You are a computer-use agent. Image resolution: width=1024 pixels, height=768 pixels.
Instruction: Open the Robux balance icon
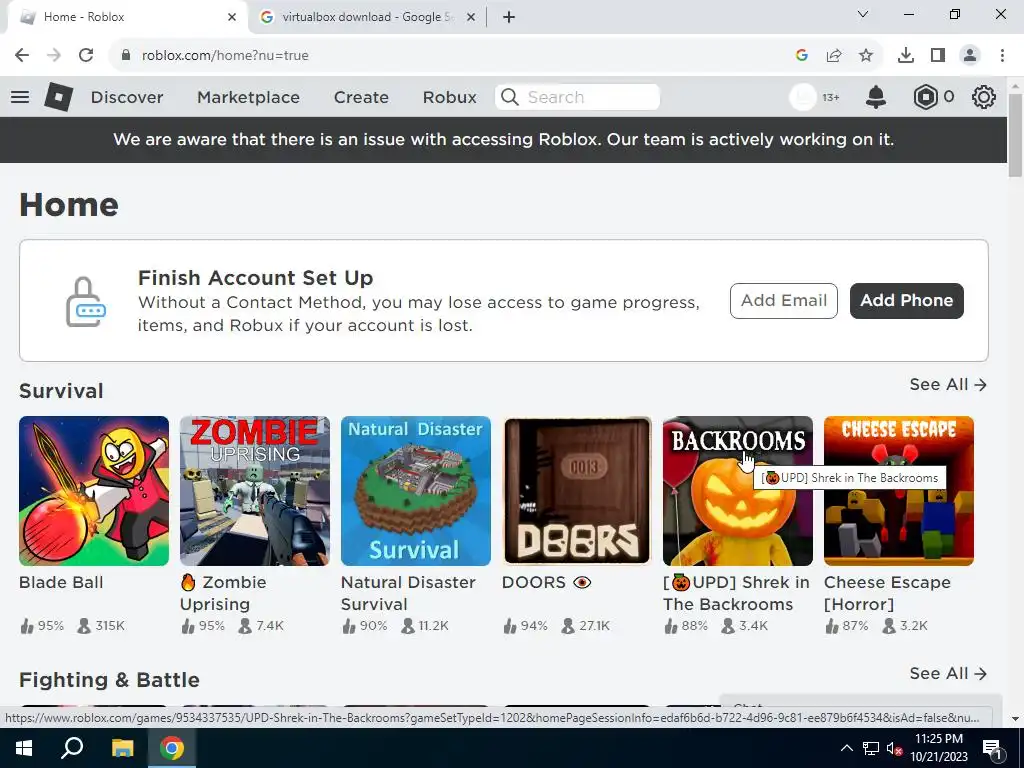925,97
